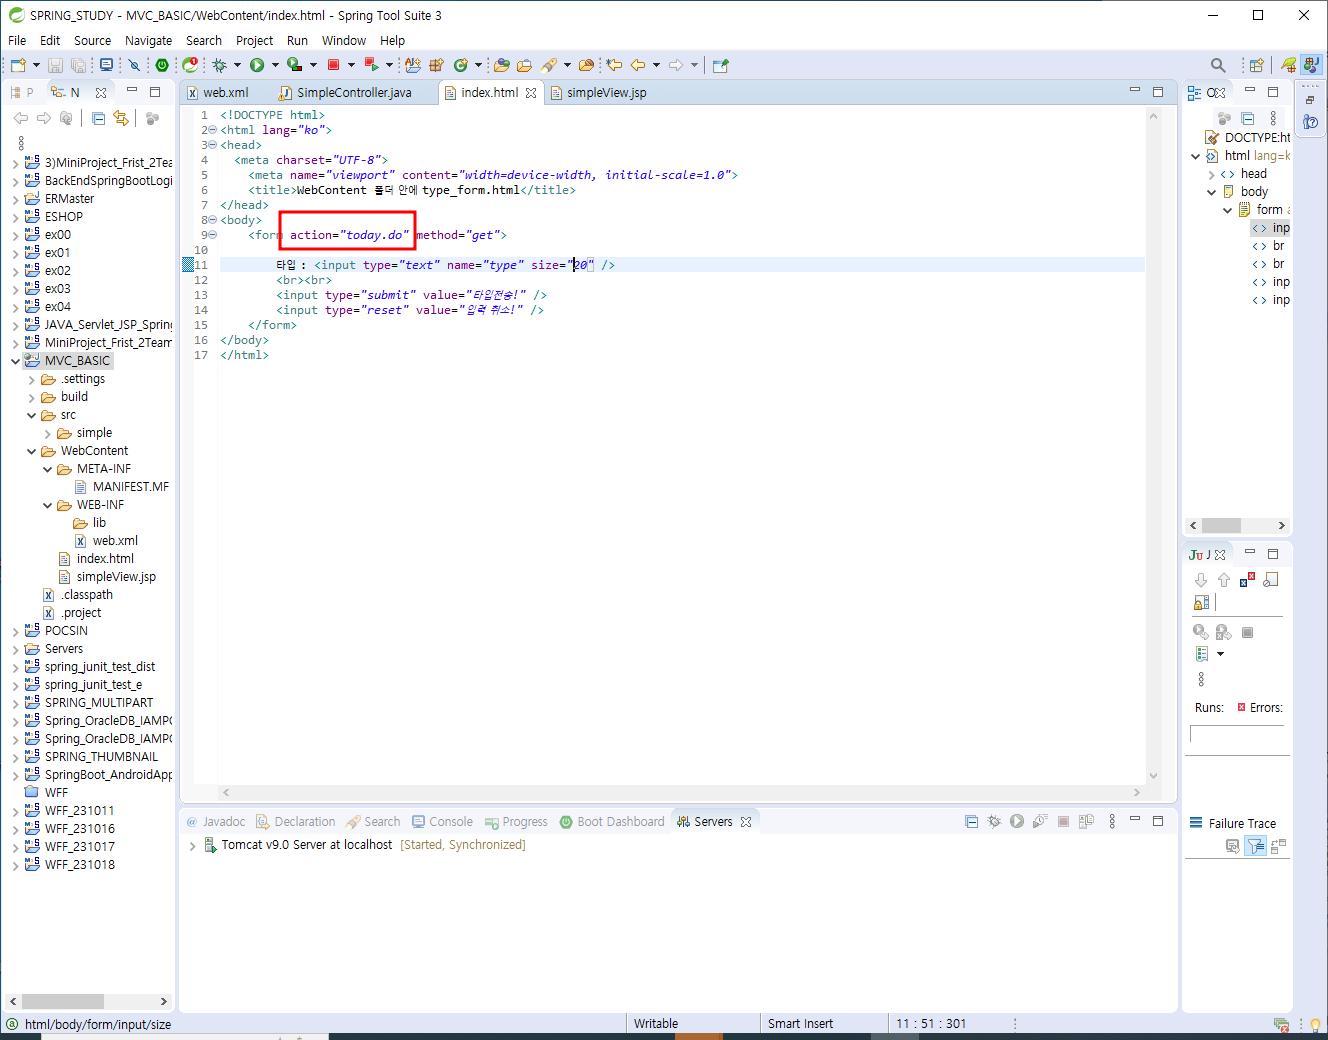Click JUnit Show Failures Only icon

click(x=1246, y=579)
